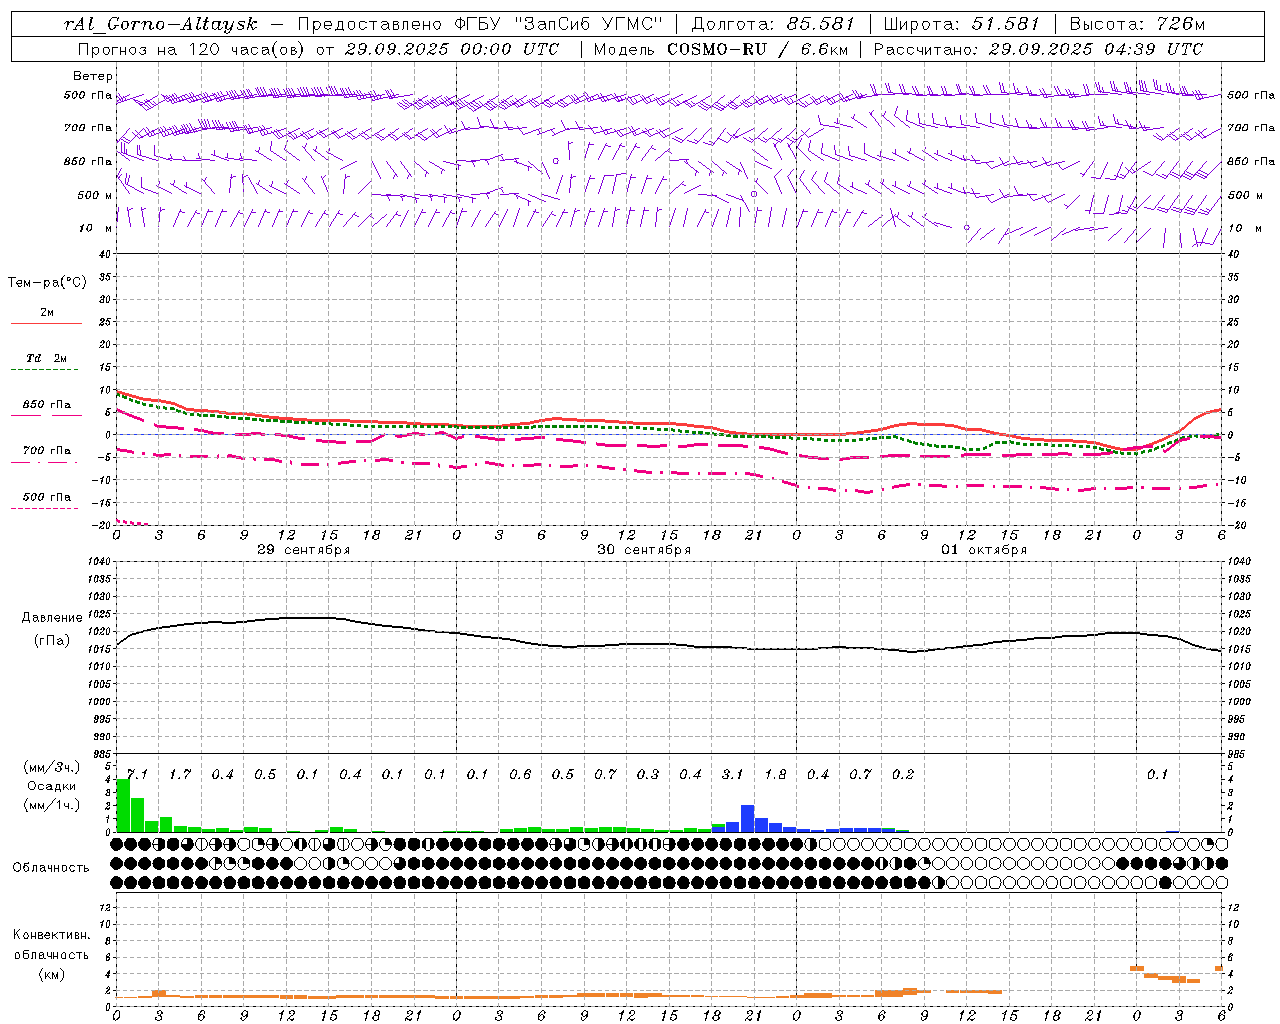Image resolution: width=1280 pixels, height=1024 pixels.
Task: Click the 0.2 precipitation value
Action: click(903, 774)
